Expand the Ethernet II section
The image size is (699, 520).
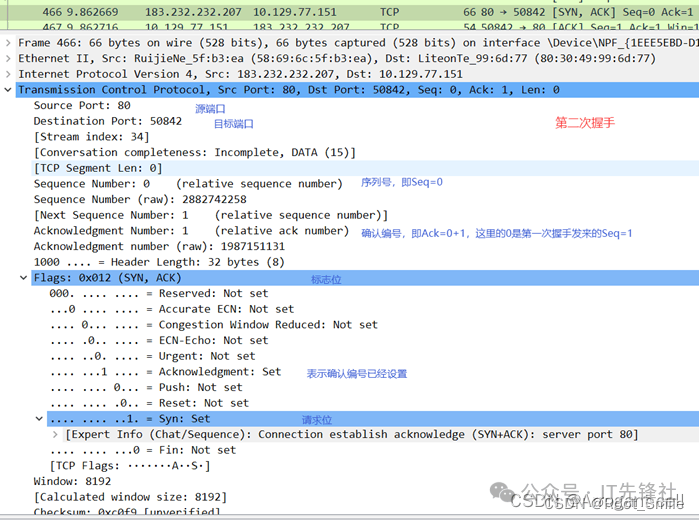click(9, 59)
